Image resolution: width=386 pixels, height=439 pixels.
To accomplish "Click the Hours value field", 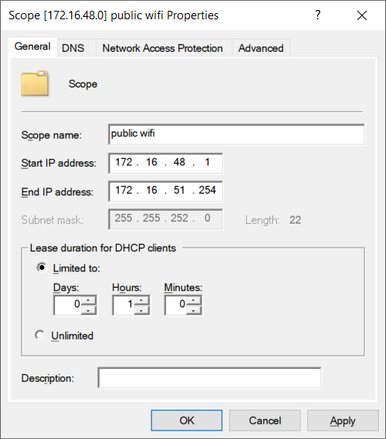I will coord(124,305).
